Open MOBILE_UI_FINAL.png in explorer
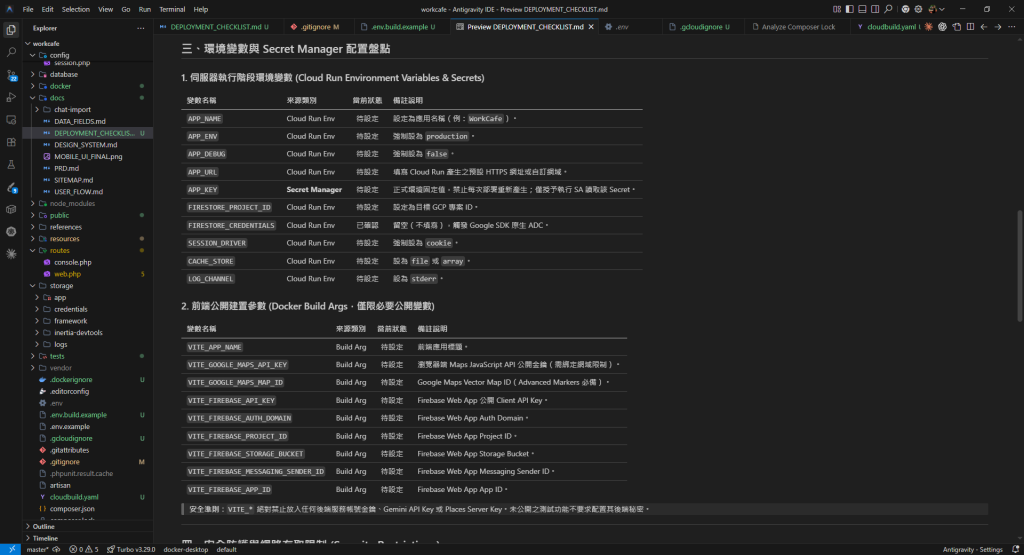1024x555 pixels. point(88,157)
